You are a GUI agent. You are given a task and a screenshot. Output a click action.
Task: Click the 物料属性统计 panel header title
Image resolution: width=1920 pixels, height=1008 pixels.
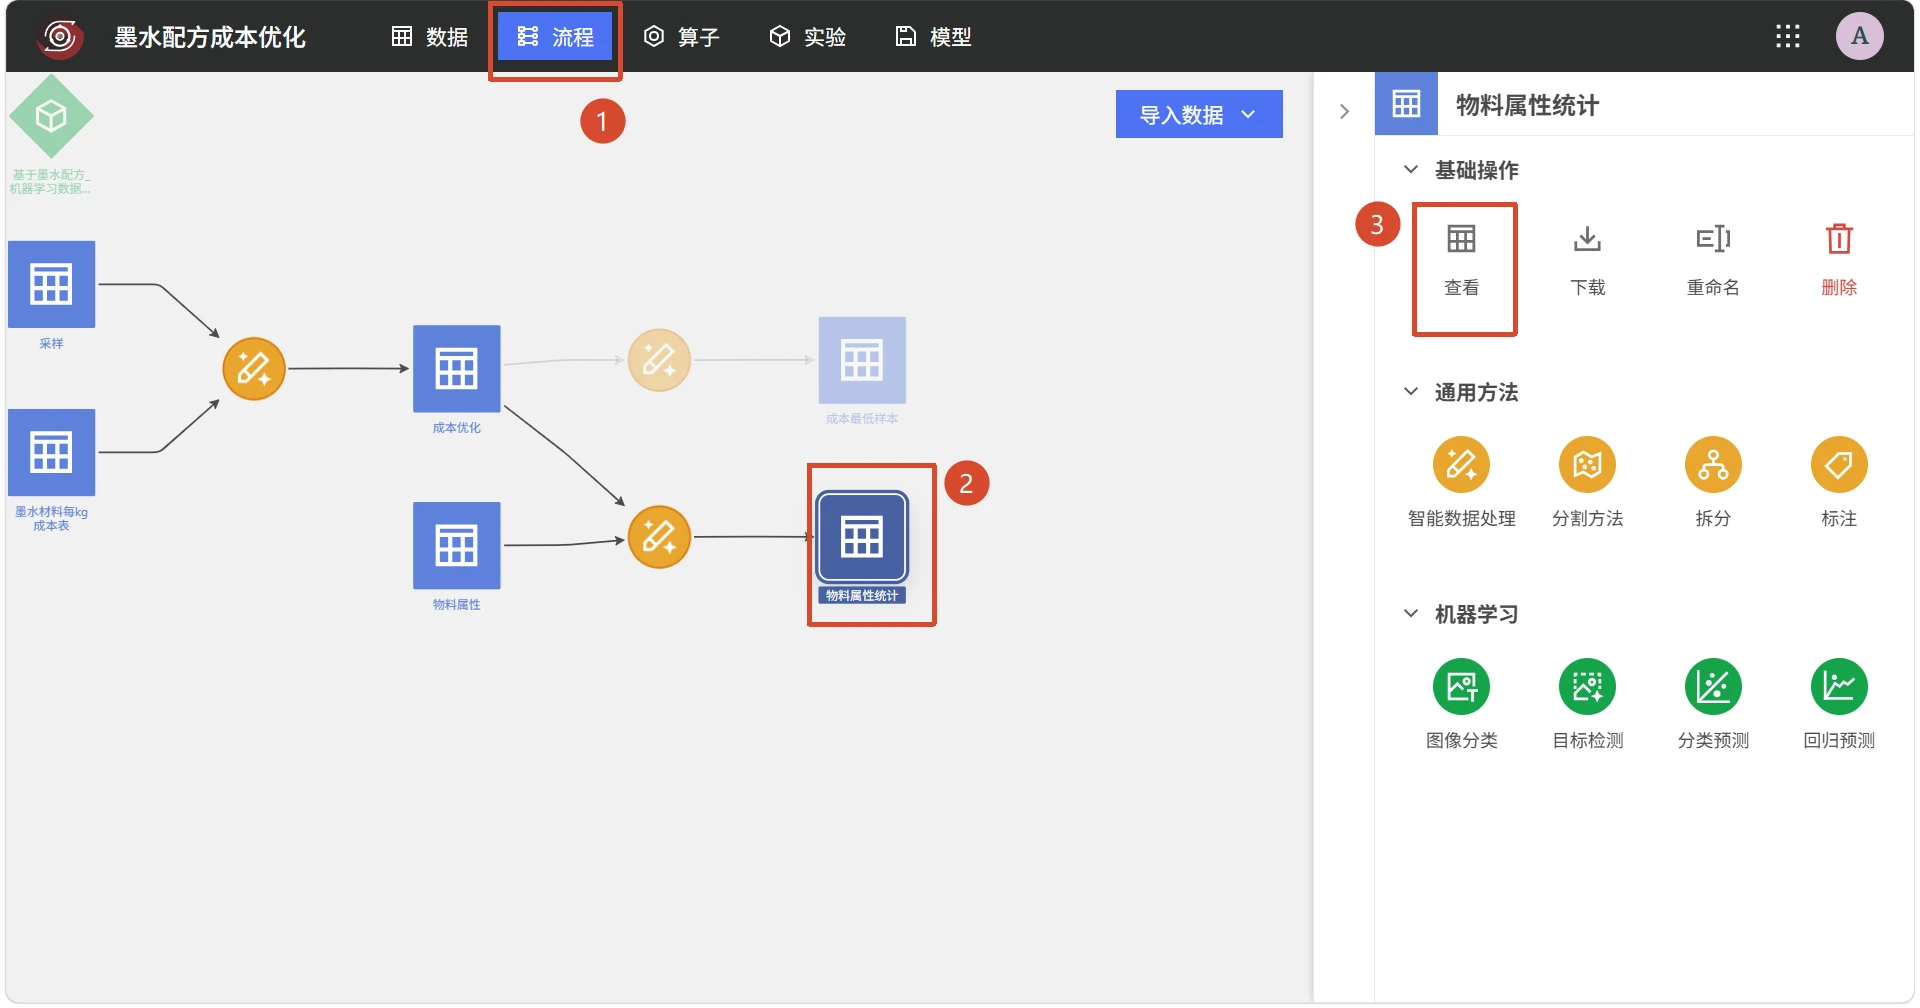(1527, 105)
